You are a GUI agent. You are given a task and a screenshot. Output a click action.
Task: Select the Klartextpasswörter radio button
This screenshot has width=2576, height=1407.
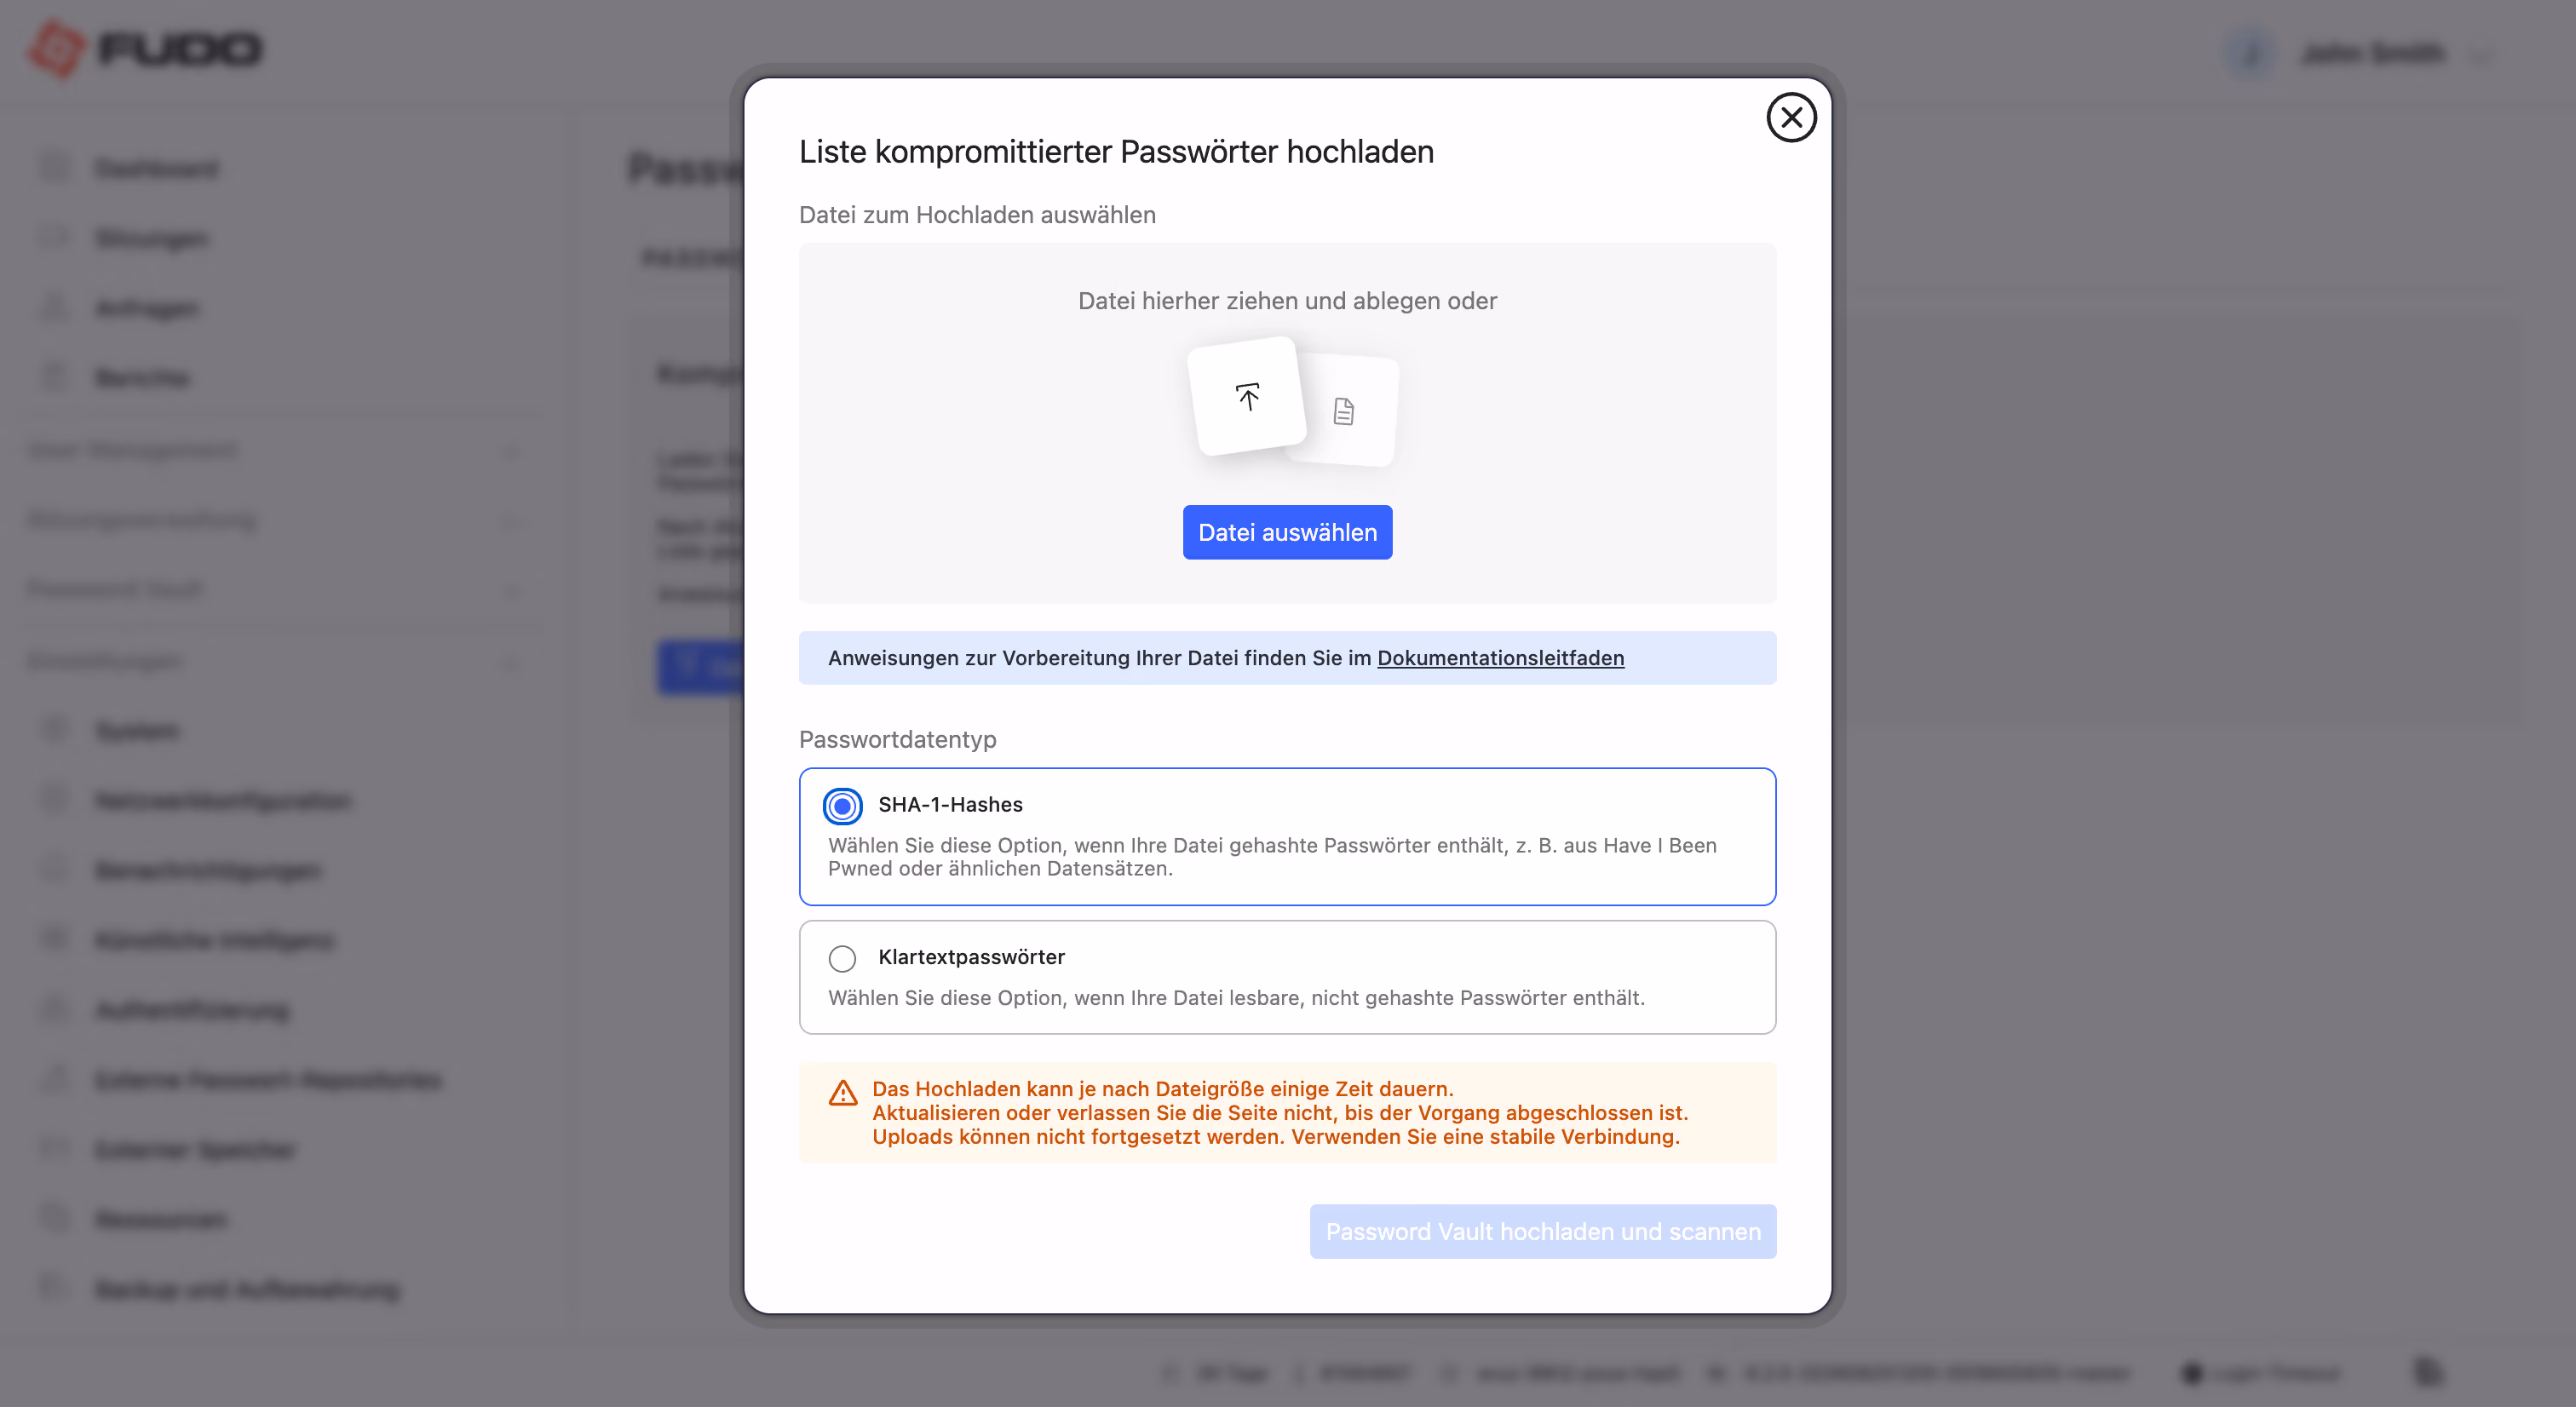[x=842, y=958]
